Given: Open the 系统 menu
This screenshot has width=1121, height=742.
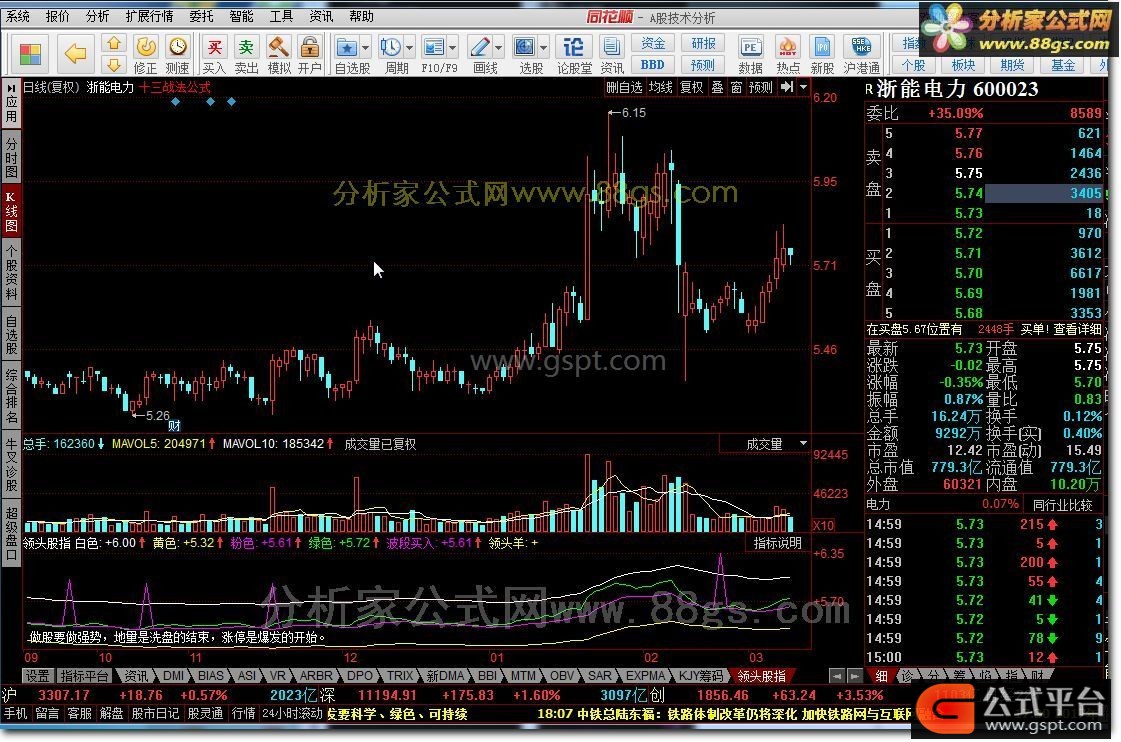Looking at the screenshot, I should click(x=18, y=16).
